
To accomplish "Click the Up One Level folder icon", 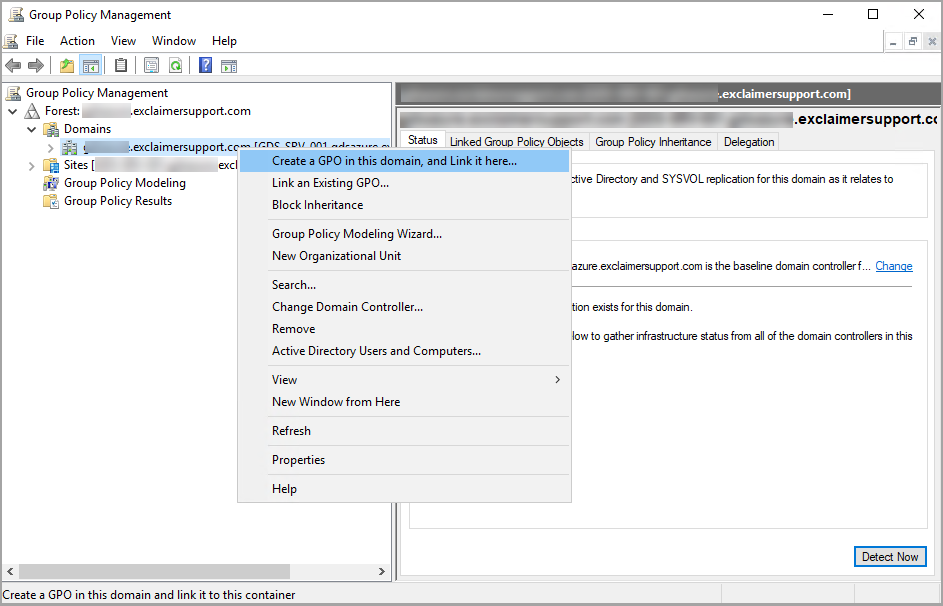I will pyautogui.click(x=66, y=66).
